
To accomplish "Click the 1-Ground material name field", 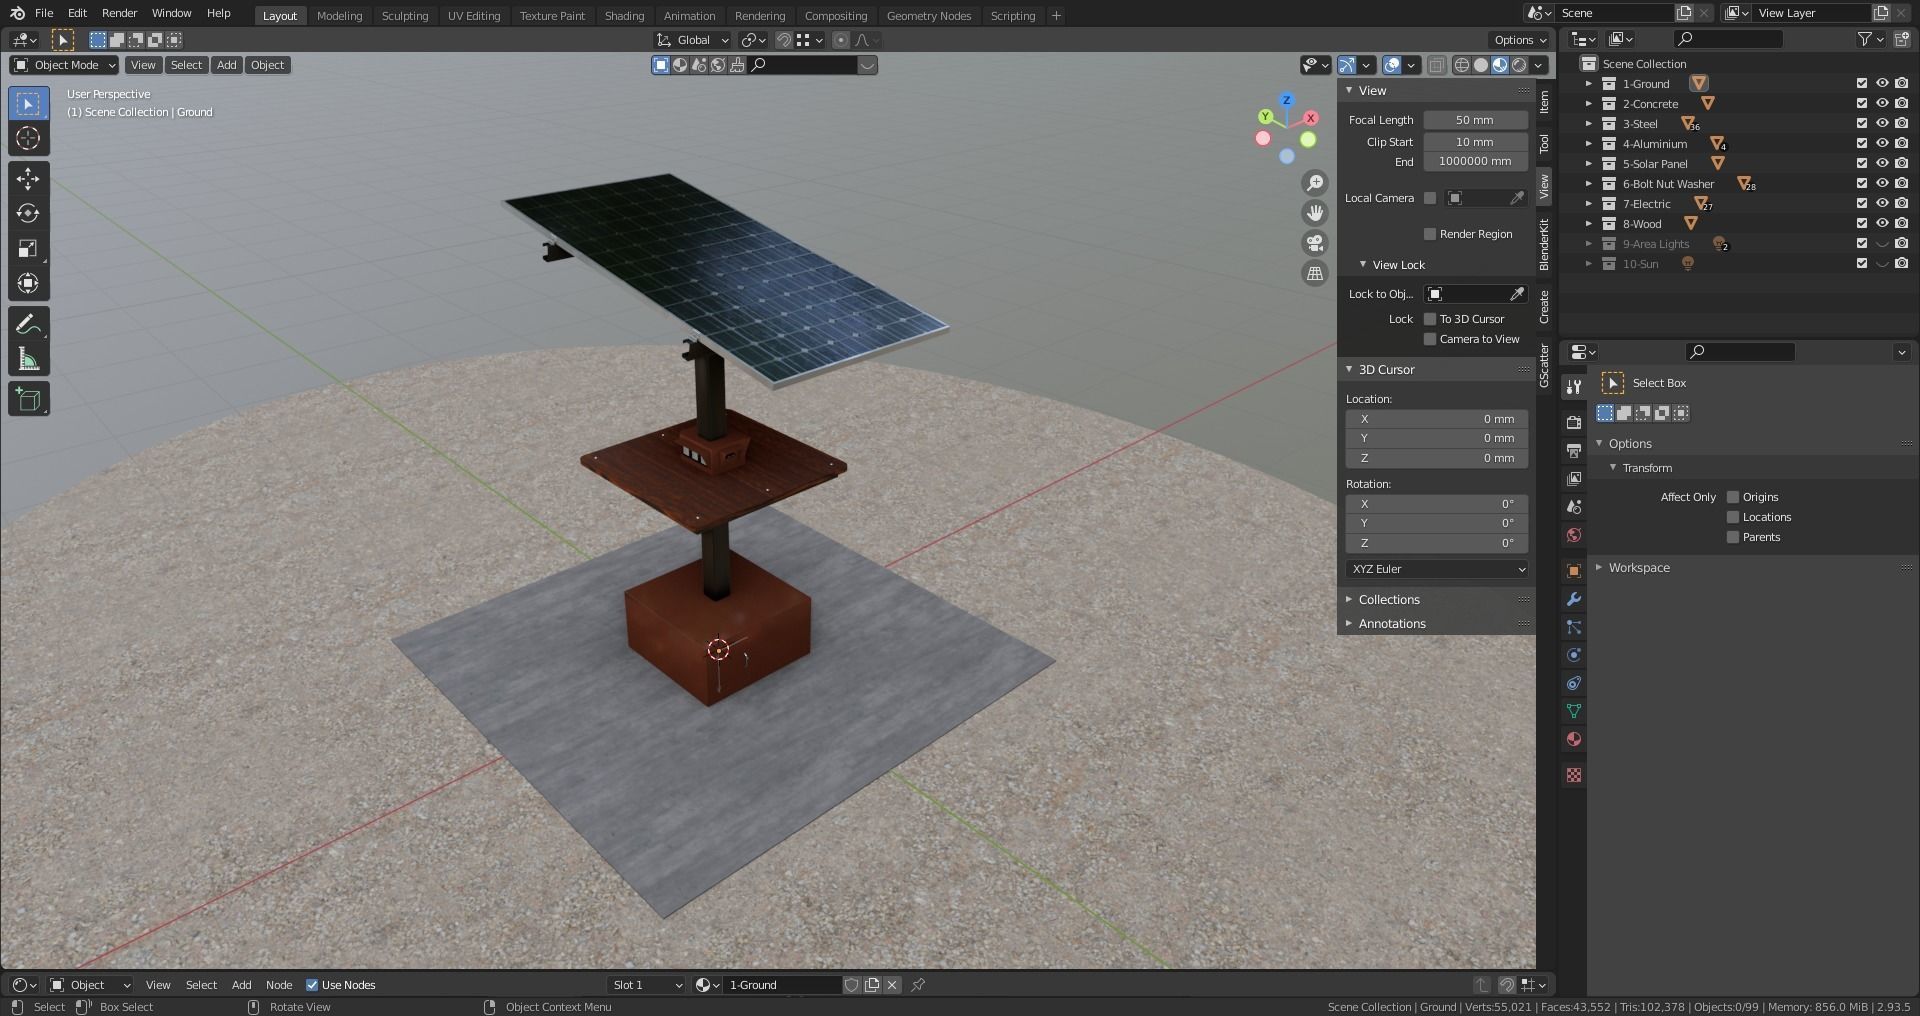I will pos(784,985).
